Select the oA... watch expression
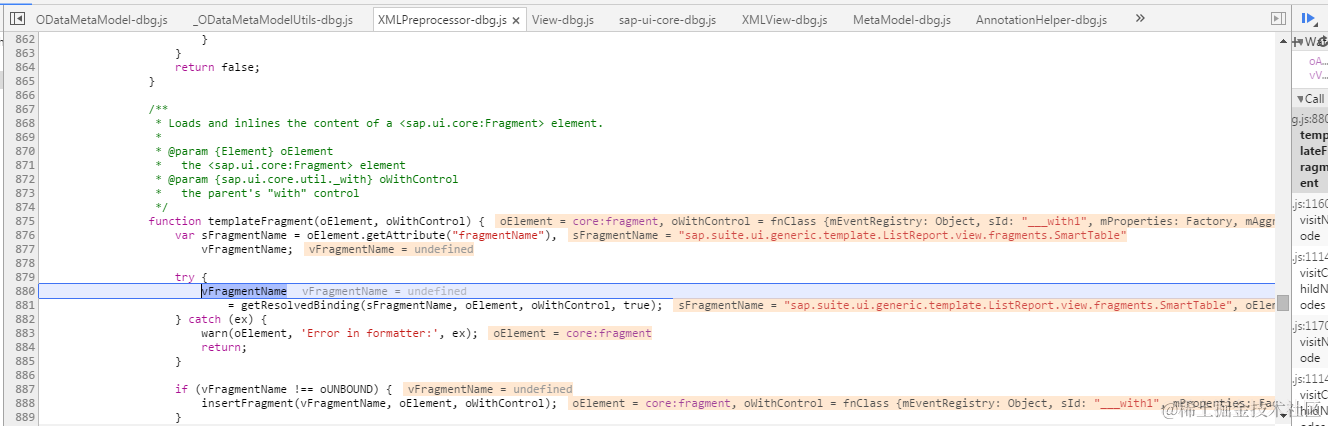Image resolution: width=1328 pixels, height=426 pixels. click(1317, 61)
